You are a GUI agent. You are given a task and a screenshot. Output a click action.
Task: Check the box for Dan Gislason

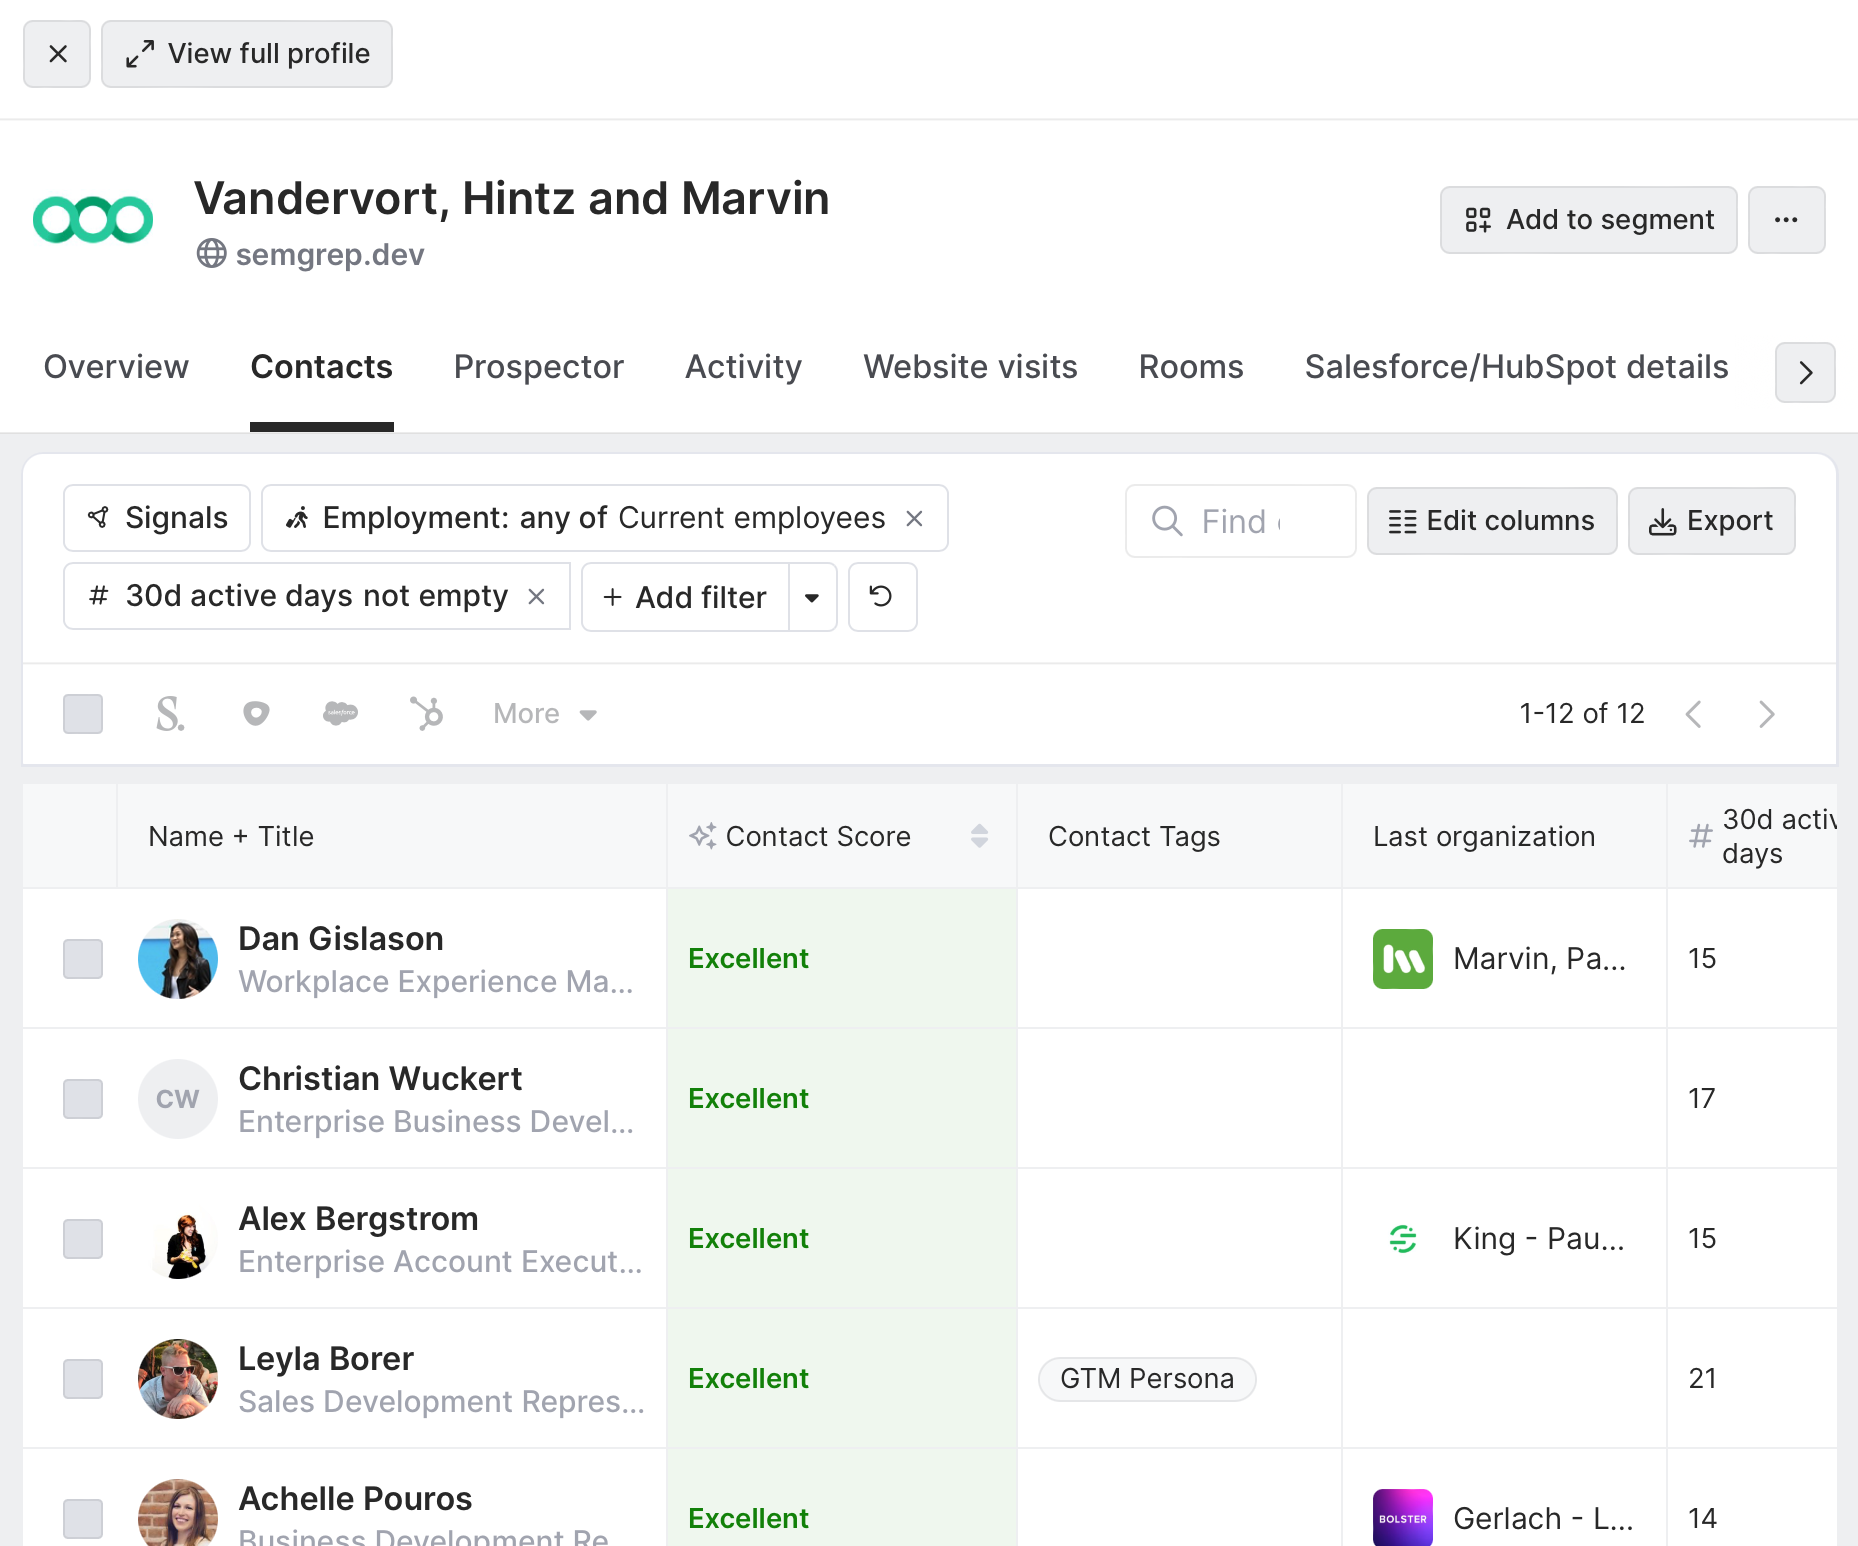click(83, 959)
